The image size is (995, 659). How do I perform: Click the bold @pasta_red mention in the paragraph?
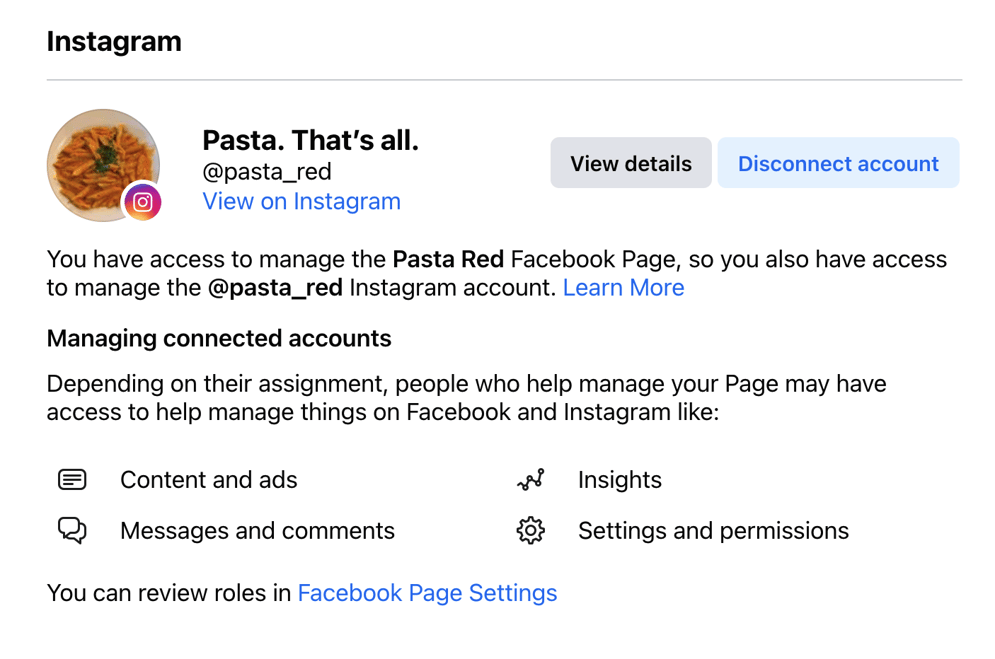point(275,288)
